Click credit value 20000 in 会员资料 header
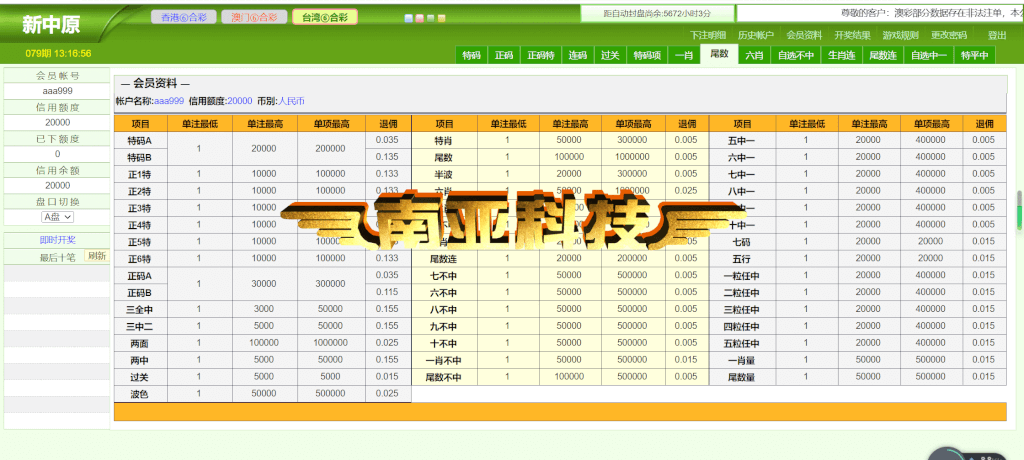 click(240, 101)
